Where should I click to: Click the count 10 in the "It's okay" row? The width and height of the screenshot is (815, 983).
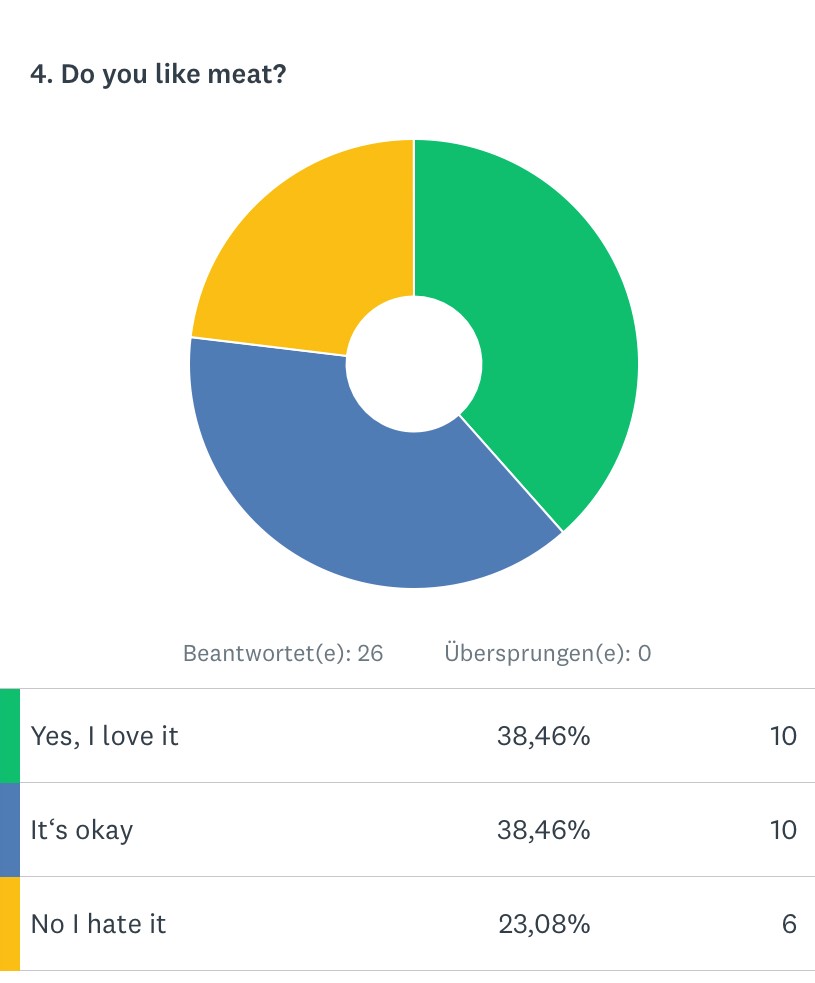point(783,830)
